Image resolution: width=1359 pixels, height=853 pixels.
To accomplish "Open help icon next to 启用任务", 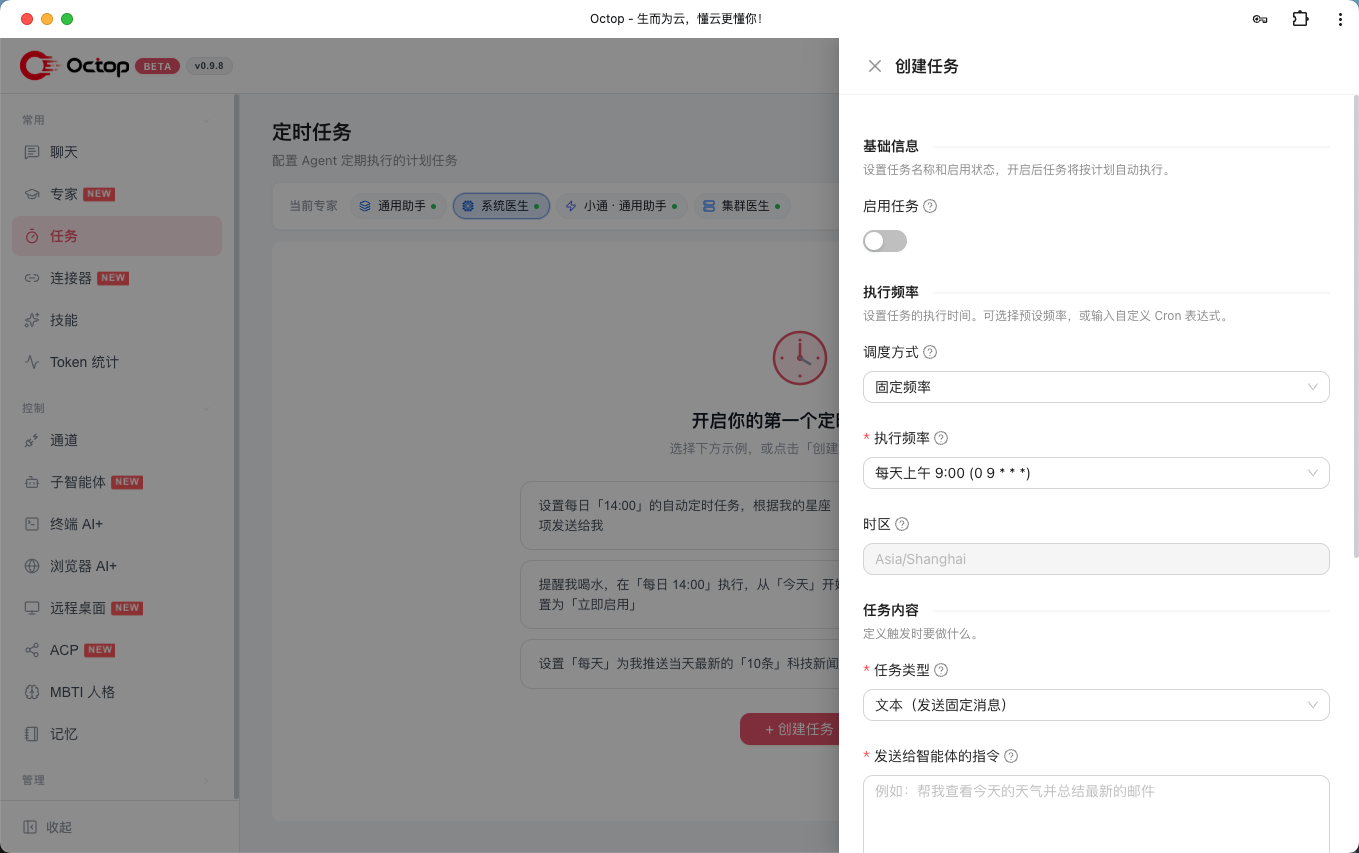I will (930, 206).
